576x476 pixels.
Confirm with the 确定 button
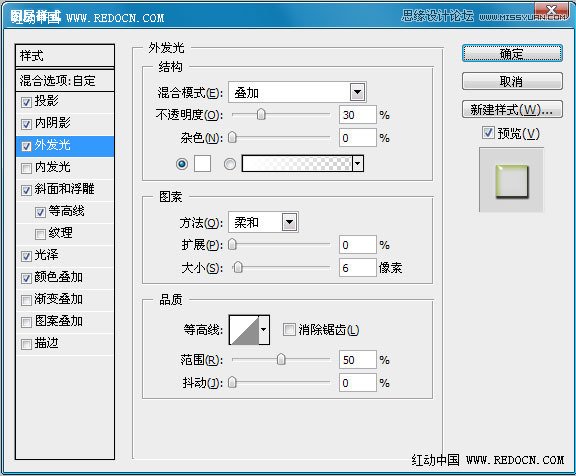[512, 54]
